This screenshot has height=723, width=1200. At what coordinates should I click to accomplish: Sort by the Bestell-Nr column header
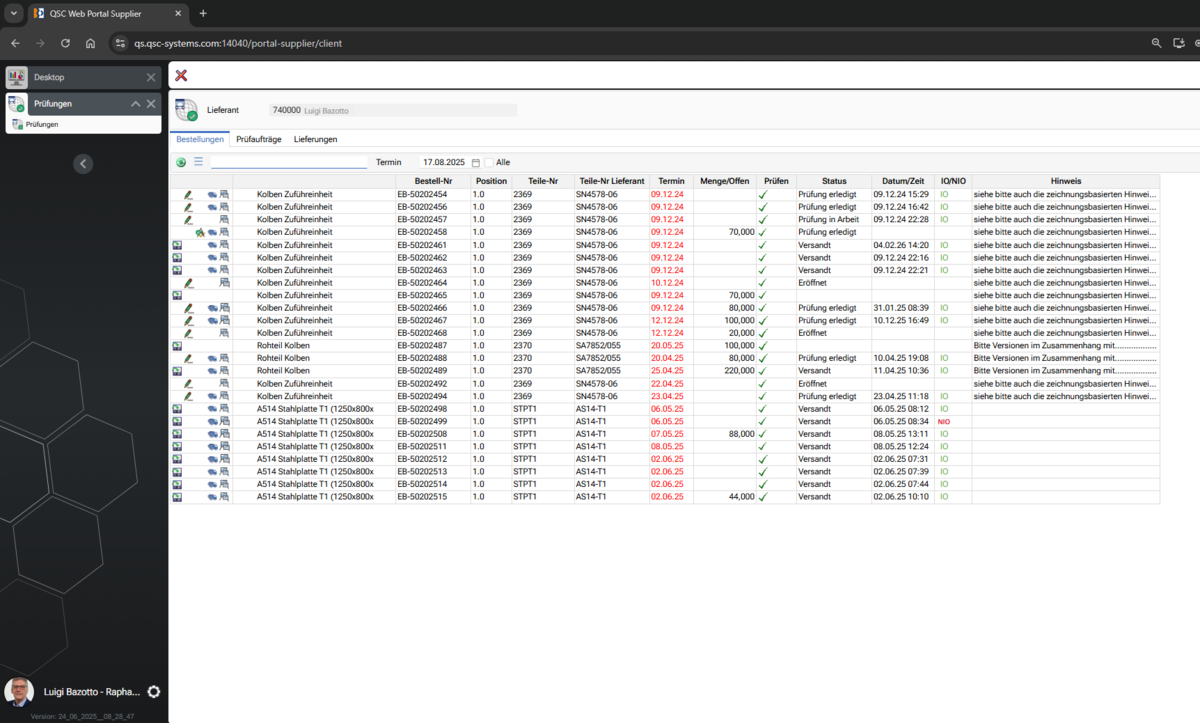click(x=433, y=181)
